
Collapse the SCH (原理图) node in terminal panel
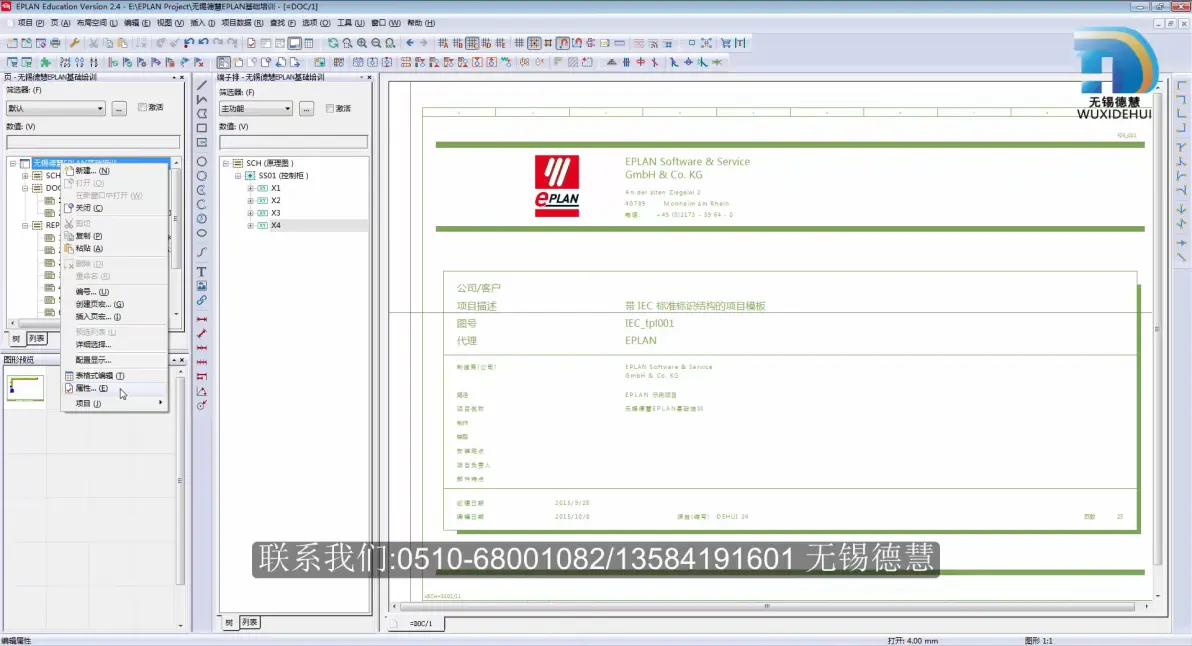coord(226,163)
